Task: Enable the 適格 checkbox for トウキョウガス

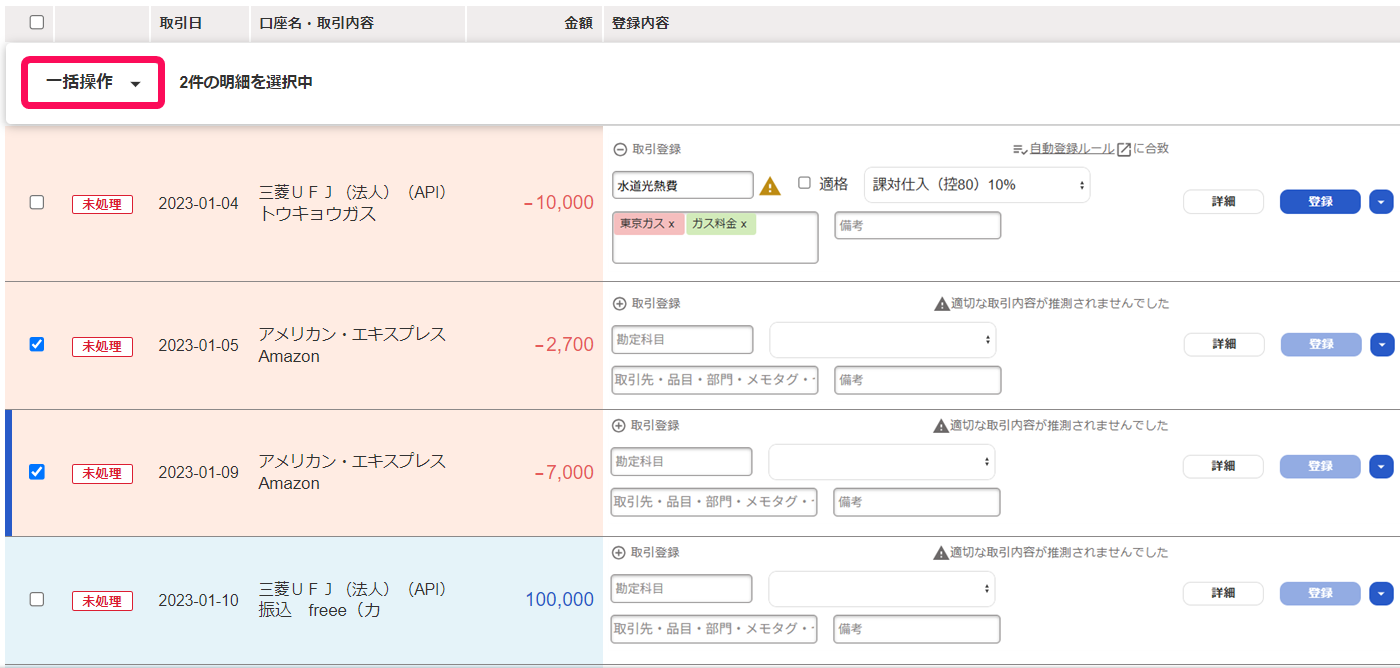Action: tap(804, 183)
